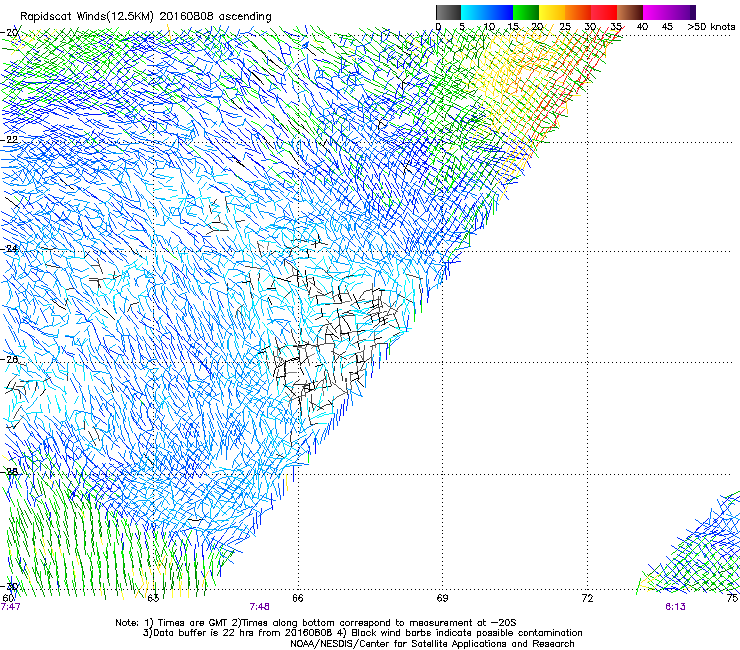Viewport: 740px width, 650px height.
Task: Click the '-22' latitude label
Action: (x=9, y=139)
